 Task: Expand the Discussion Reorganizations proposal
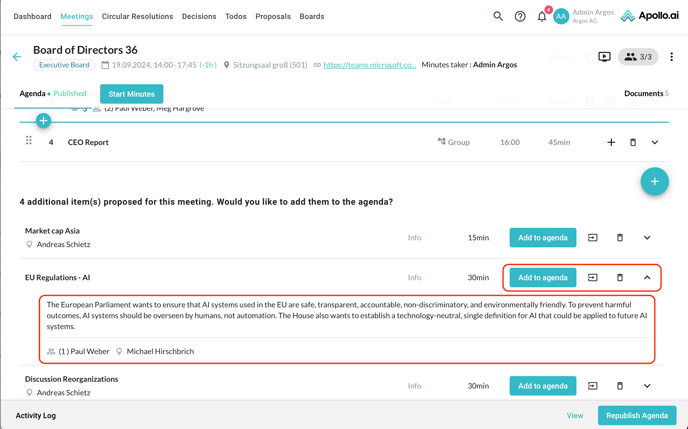click(x=647, y=386)
